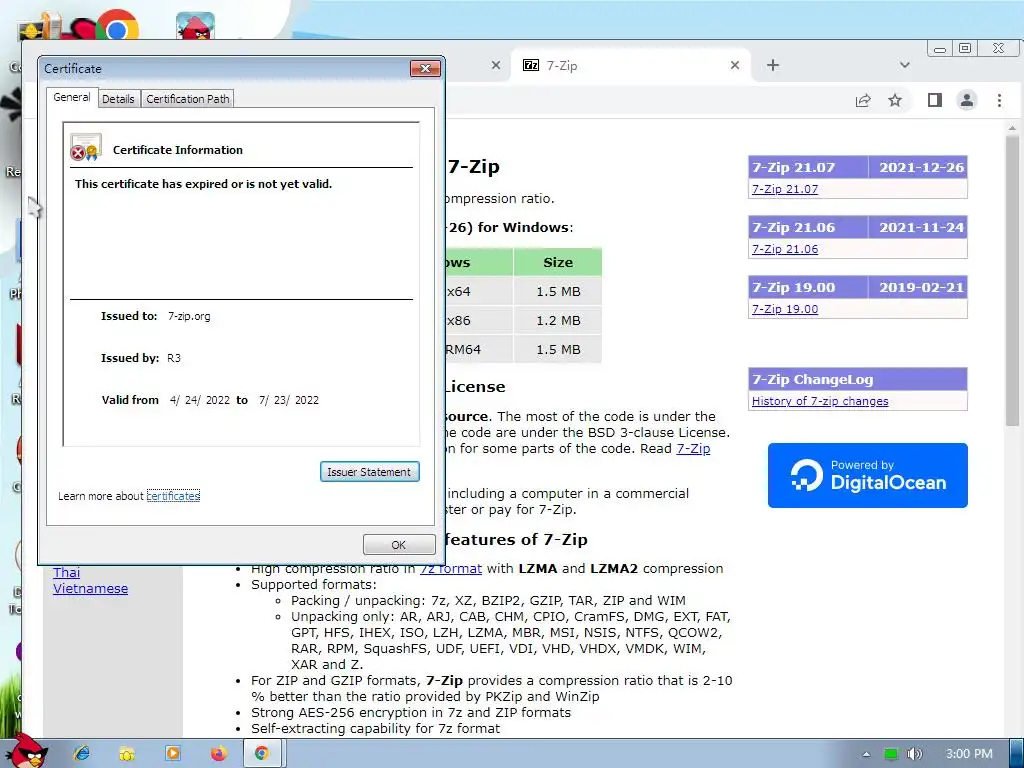
Task: Click the Chrome desktop shortcut icon
Action: pyautogui.click(x=118, y=26)
